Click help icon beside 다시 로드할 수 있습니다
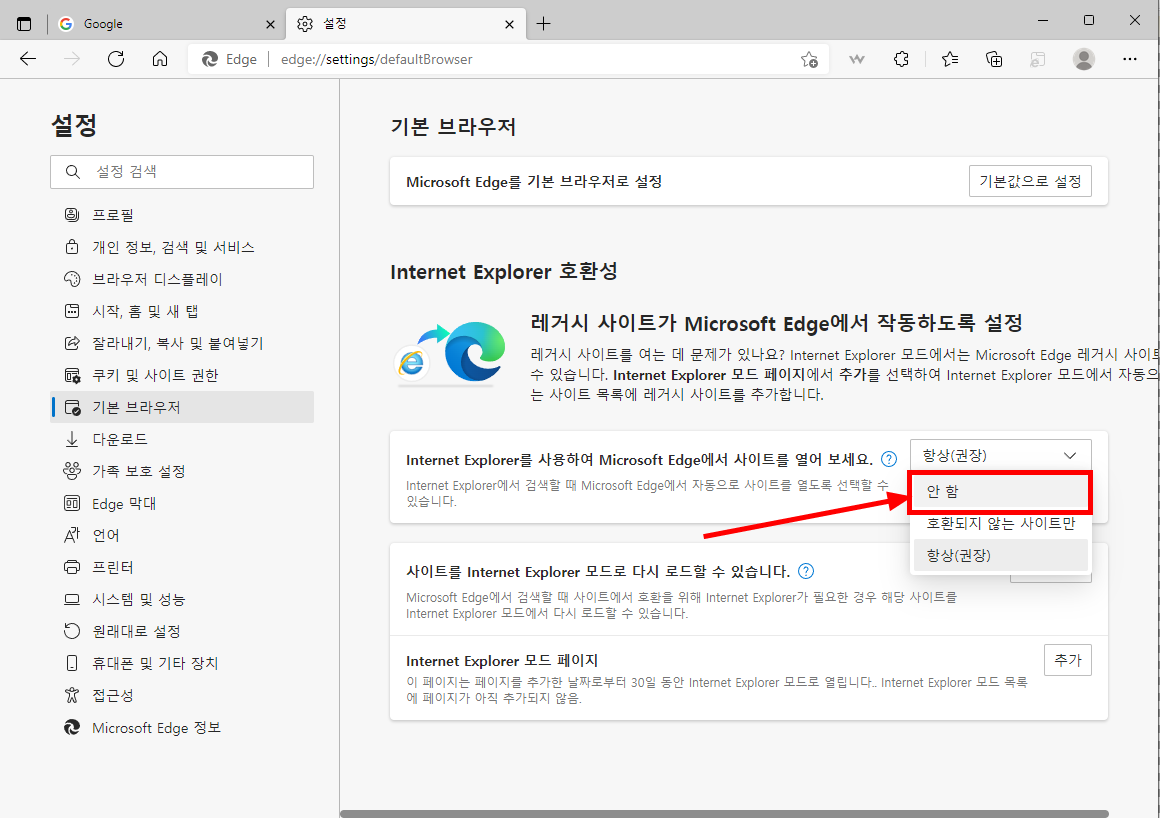Image resolution: width=1160 pixels, height=818 pixels. coord(806,571)
